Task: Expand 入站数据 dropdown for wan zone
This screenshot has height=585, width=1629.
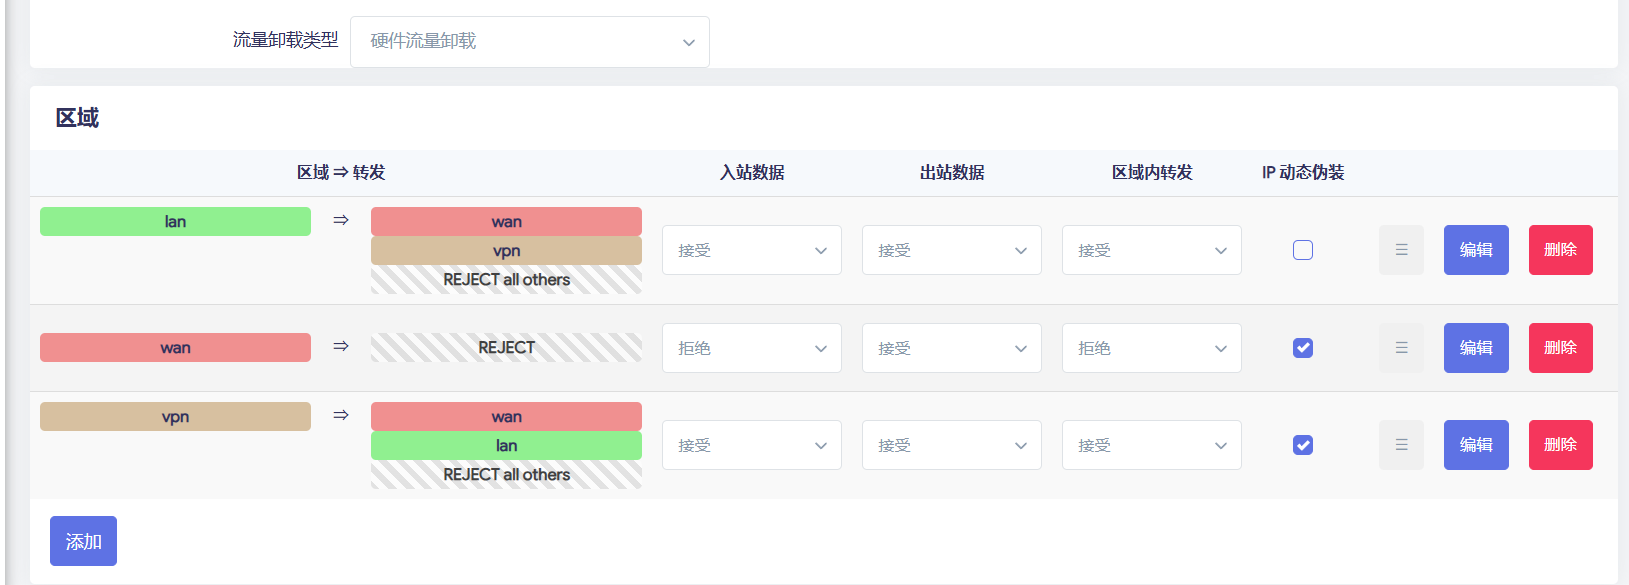Action: tap(752, 348)
